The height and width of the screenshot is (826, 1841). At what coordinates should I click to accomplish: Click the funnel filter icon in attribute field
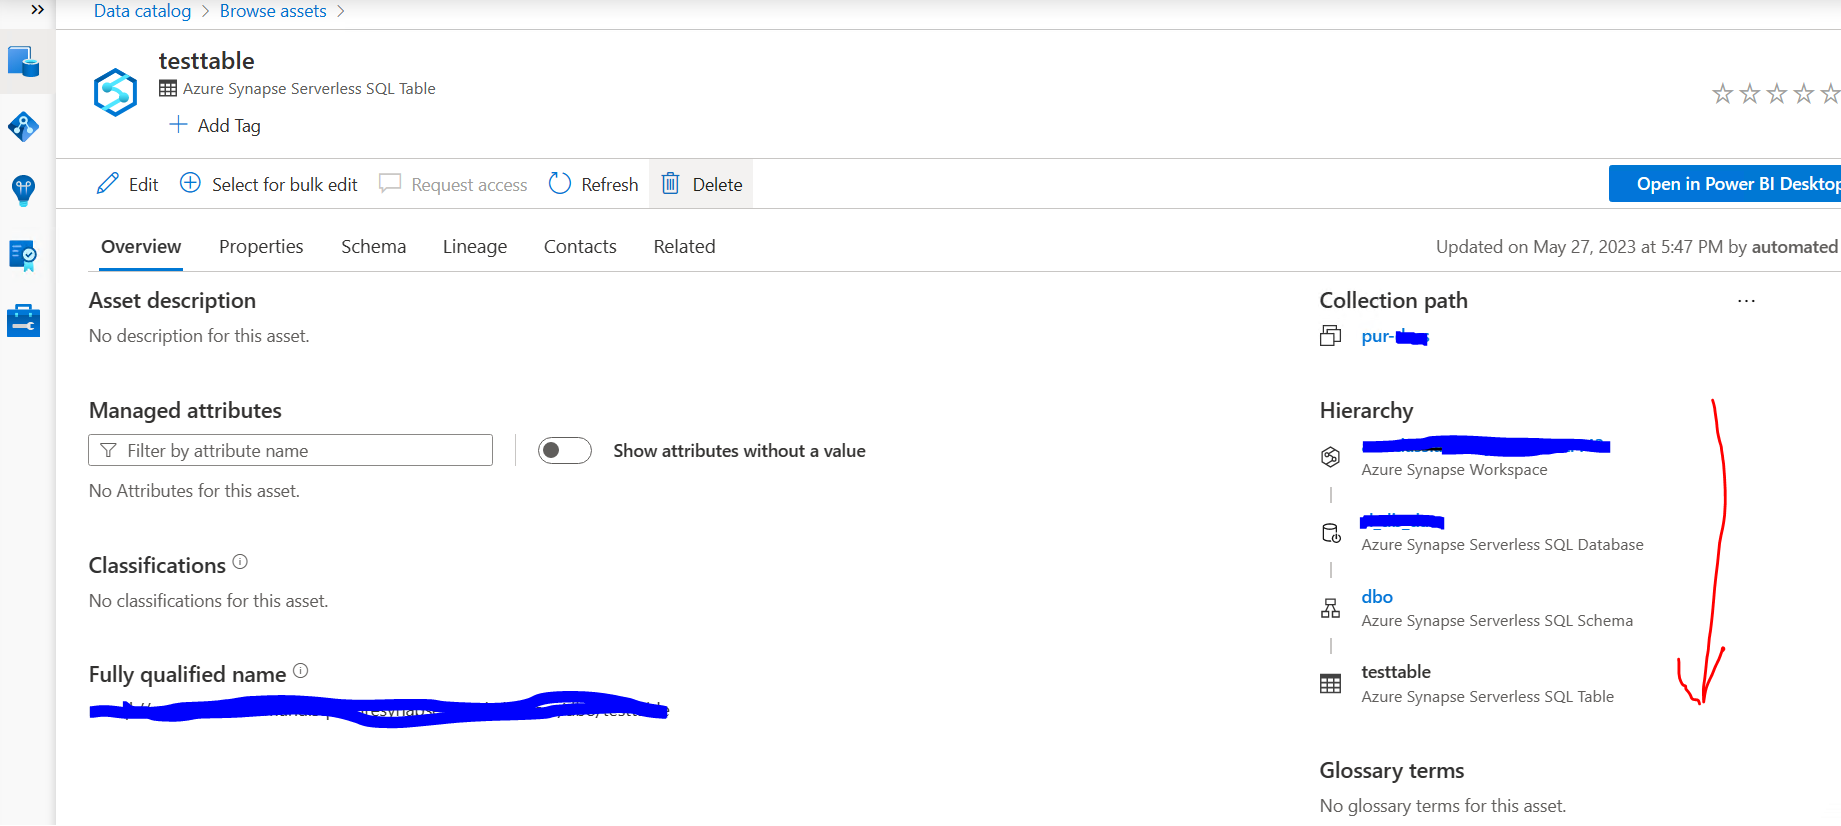coord(108,451)
